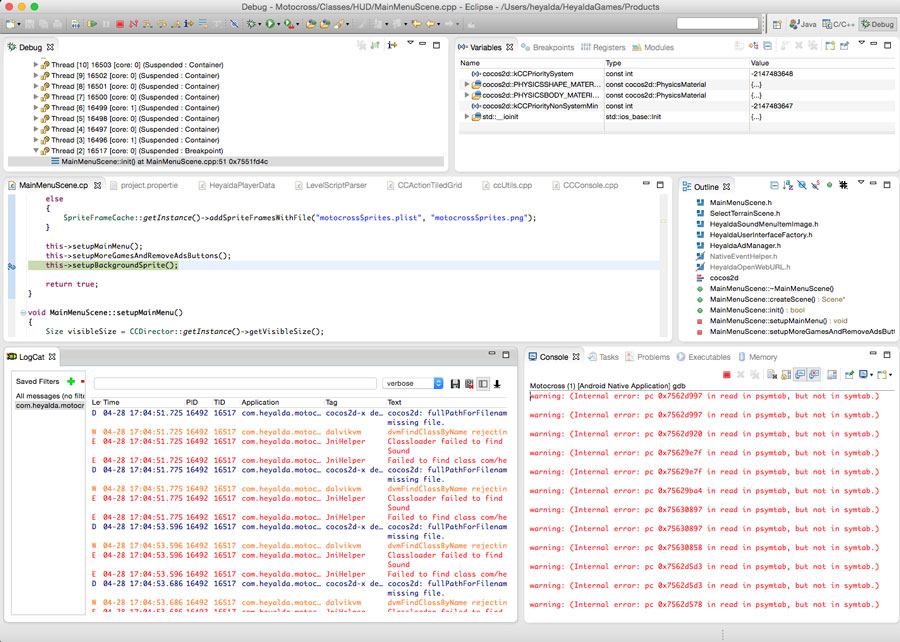The image size is (900, 642).
Task: Click the green Run launch icon
Action: (270, 24)
